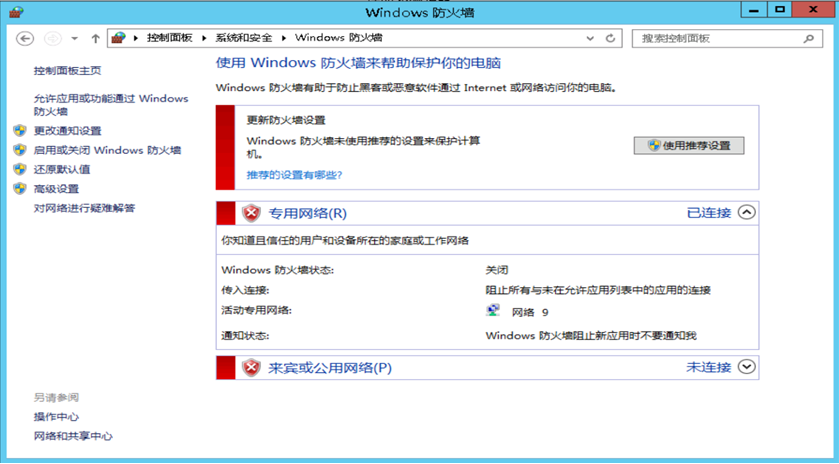Click the Windows 防火墙状态: label
Viewport: 839px width, 464px height.
(x=278, y=270)
